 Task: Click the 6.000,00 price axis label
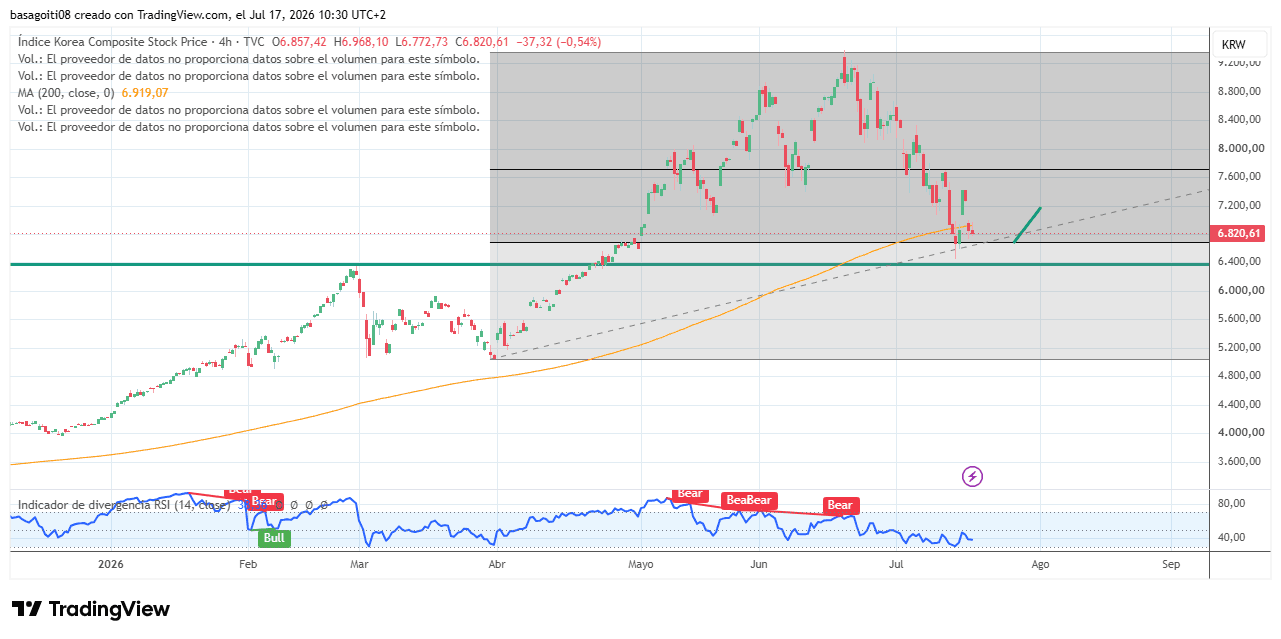click(x=1240, y=290)
